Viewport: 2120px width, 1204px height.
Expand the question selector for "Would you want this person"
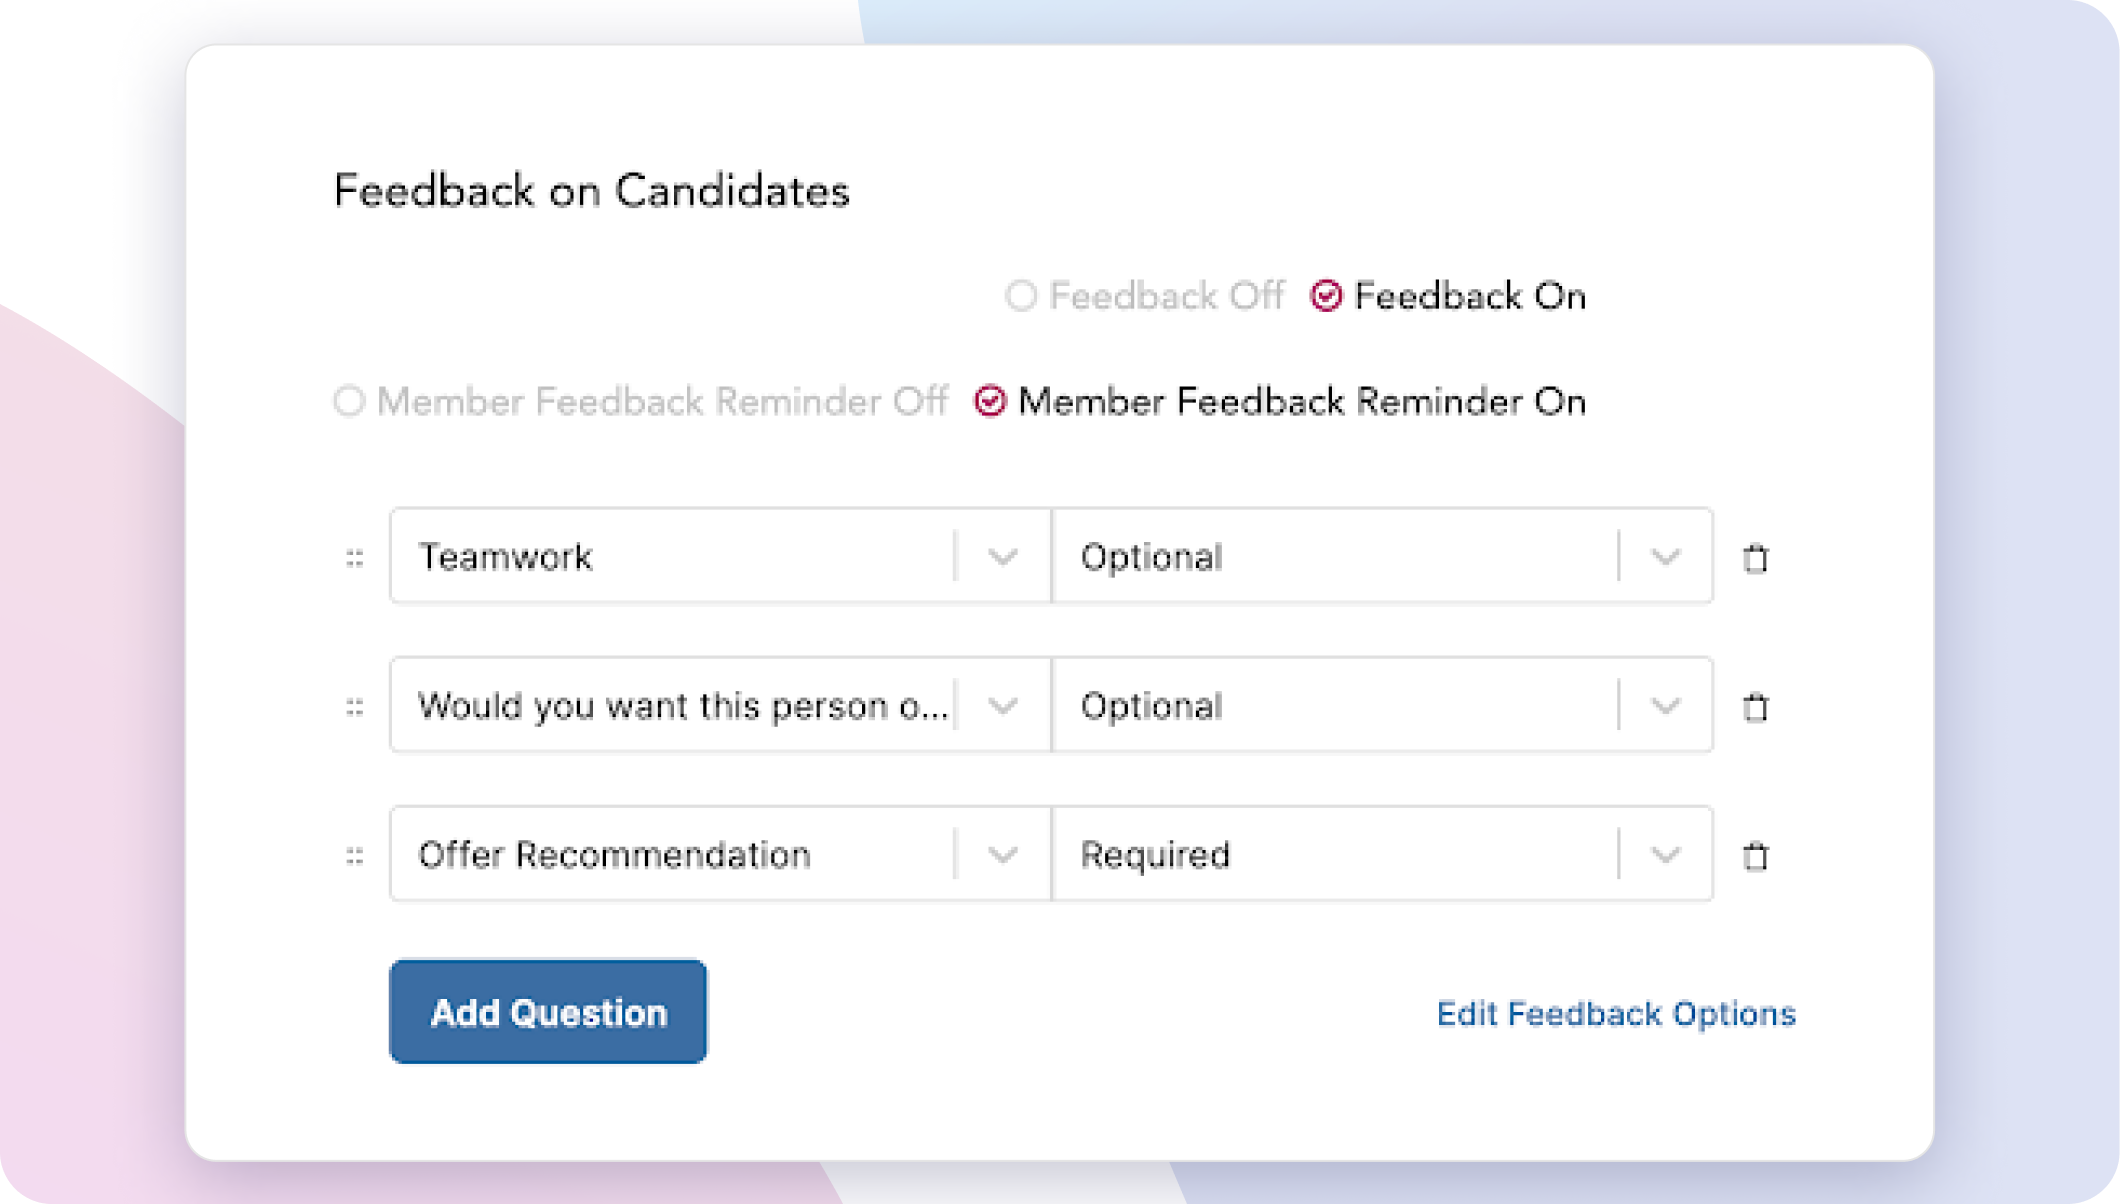pos(1001,707)
